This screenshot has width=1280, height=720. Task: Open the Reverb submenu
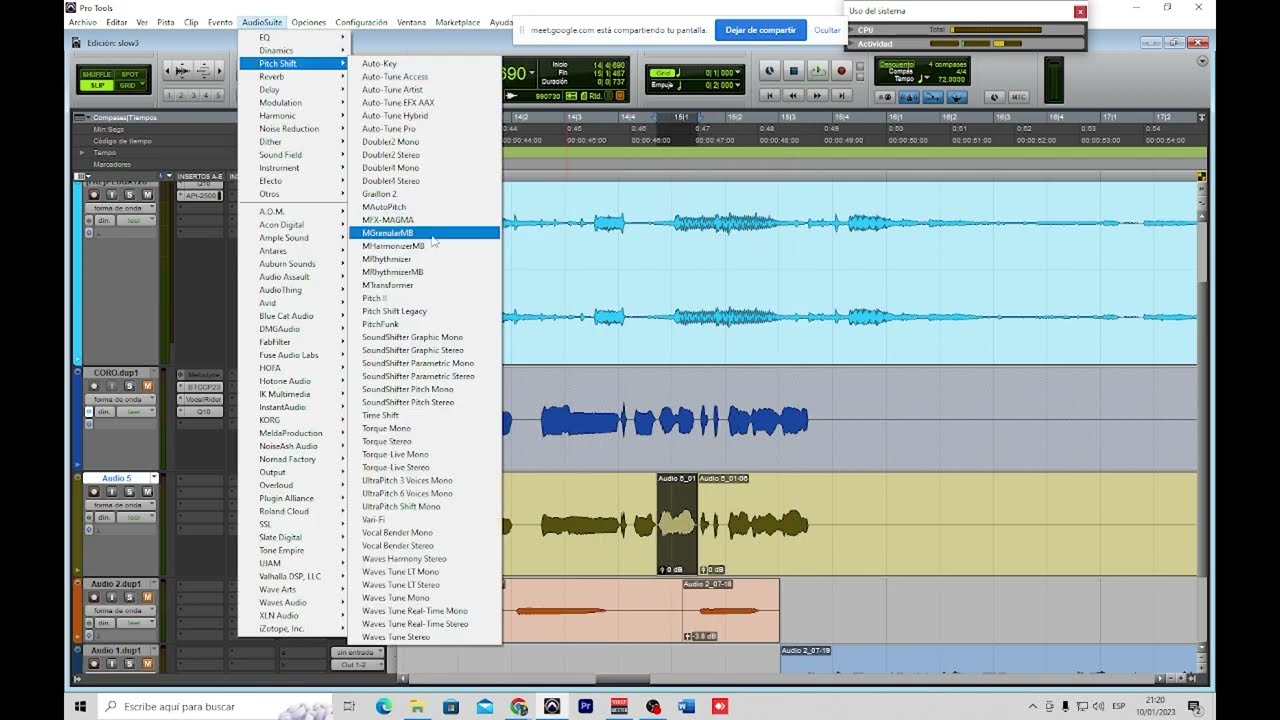pos(293,77)
